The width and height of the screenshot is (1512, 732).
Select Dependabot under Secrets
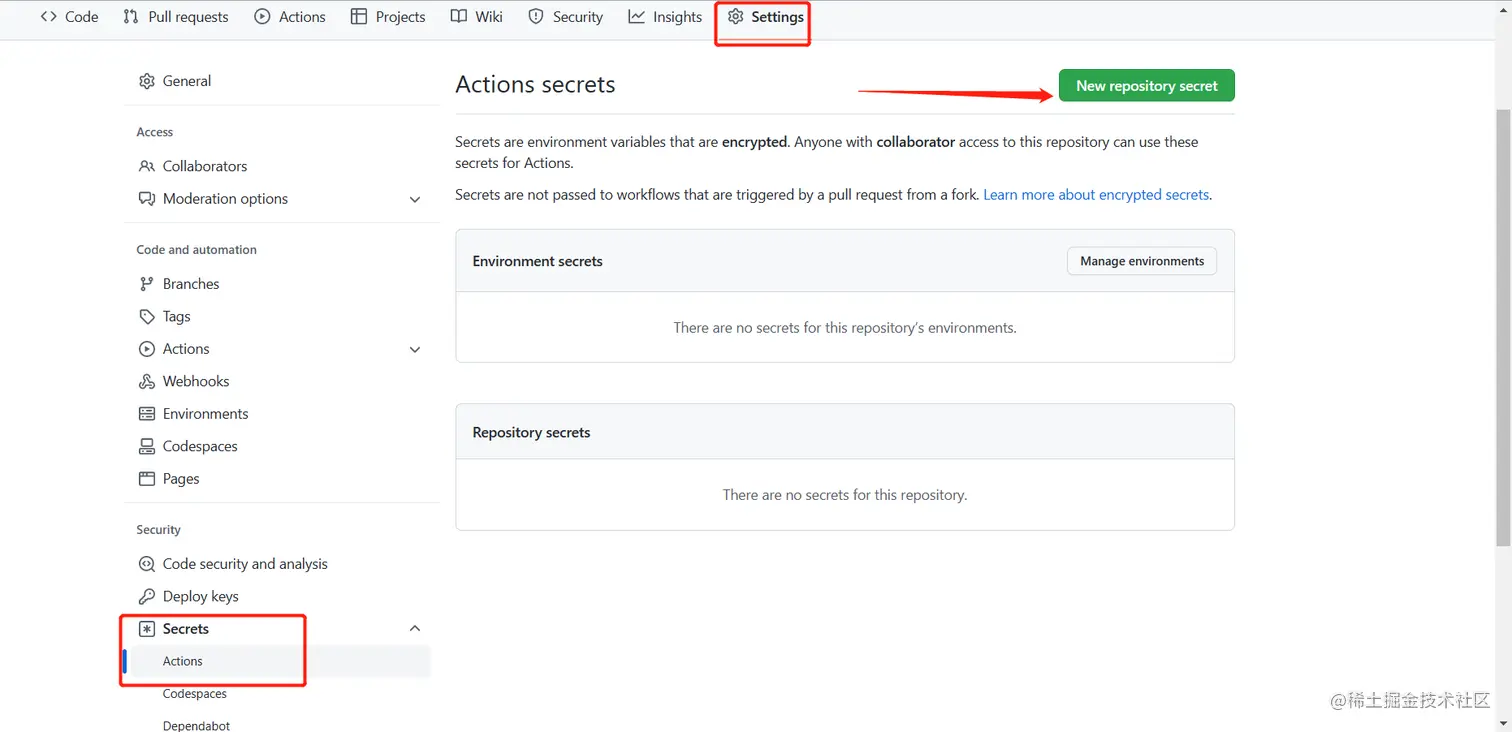pyautogui.click(x=196, y=725)
